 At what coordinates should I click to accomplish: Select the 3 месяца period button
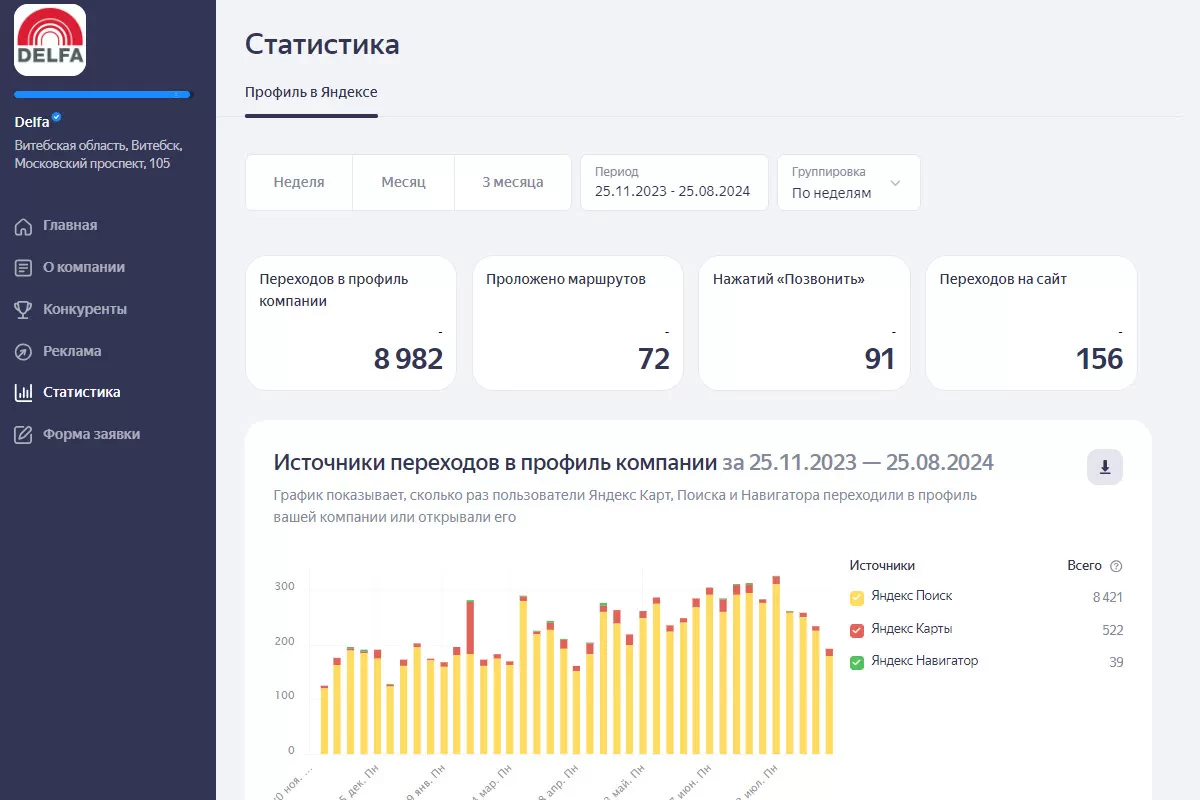click(513, 182)
